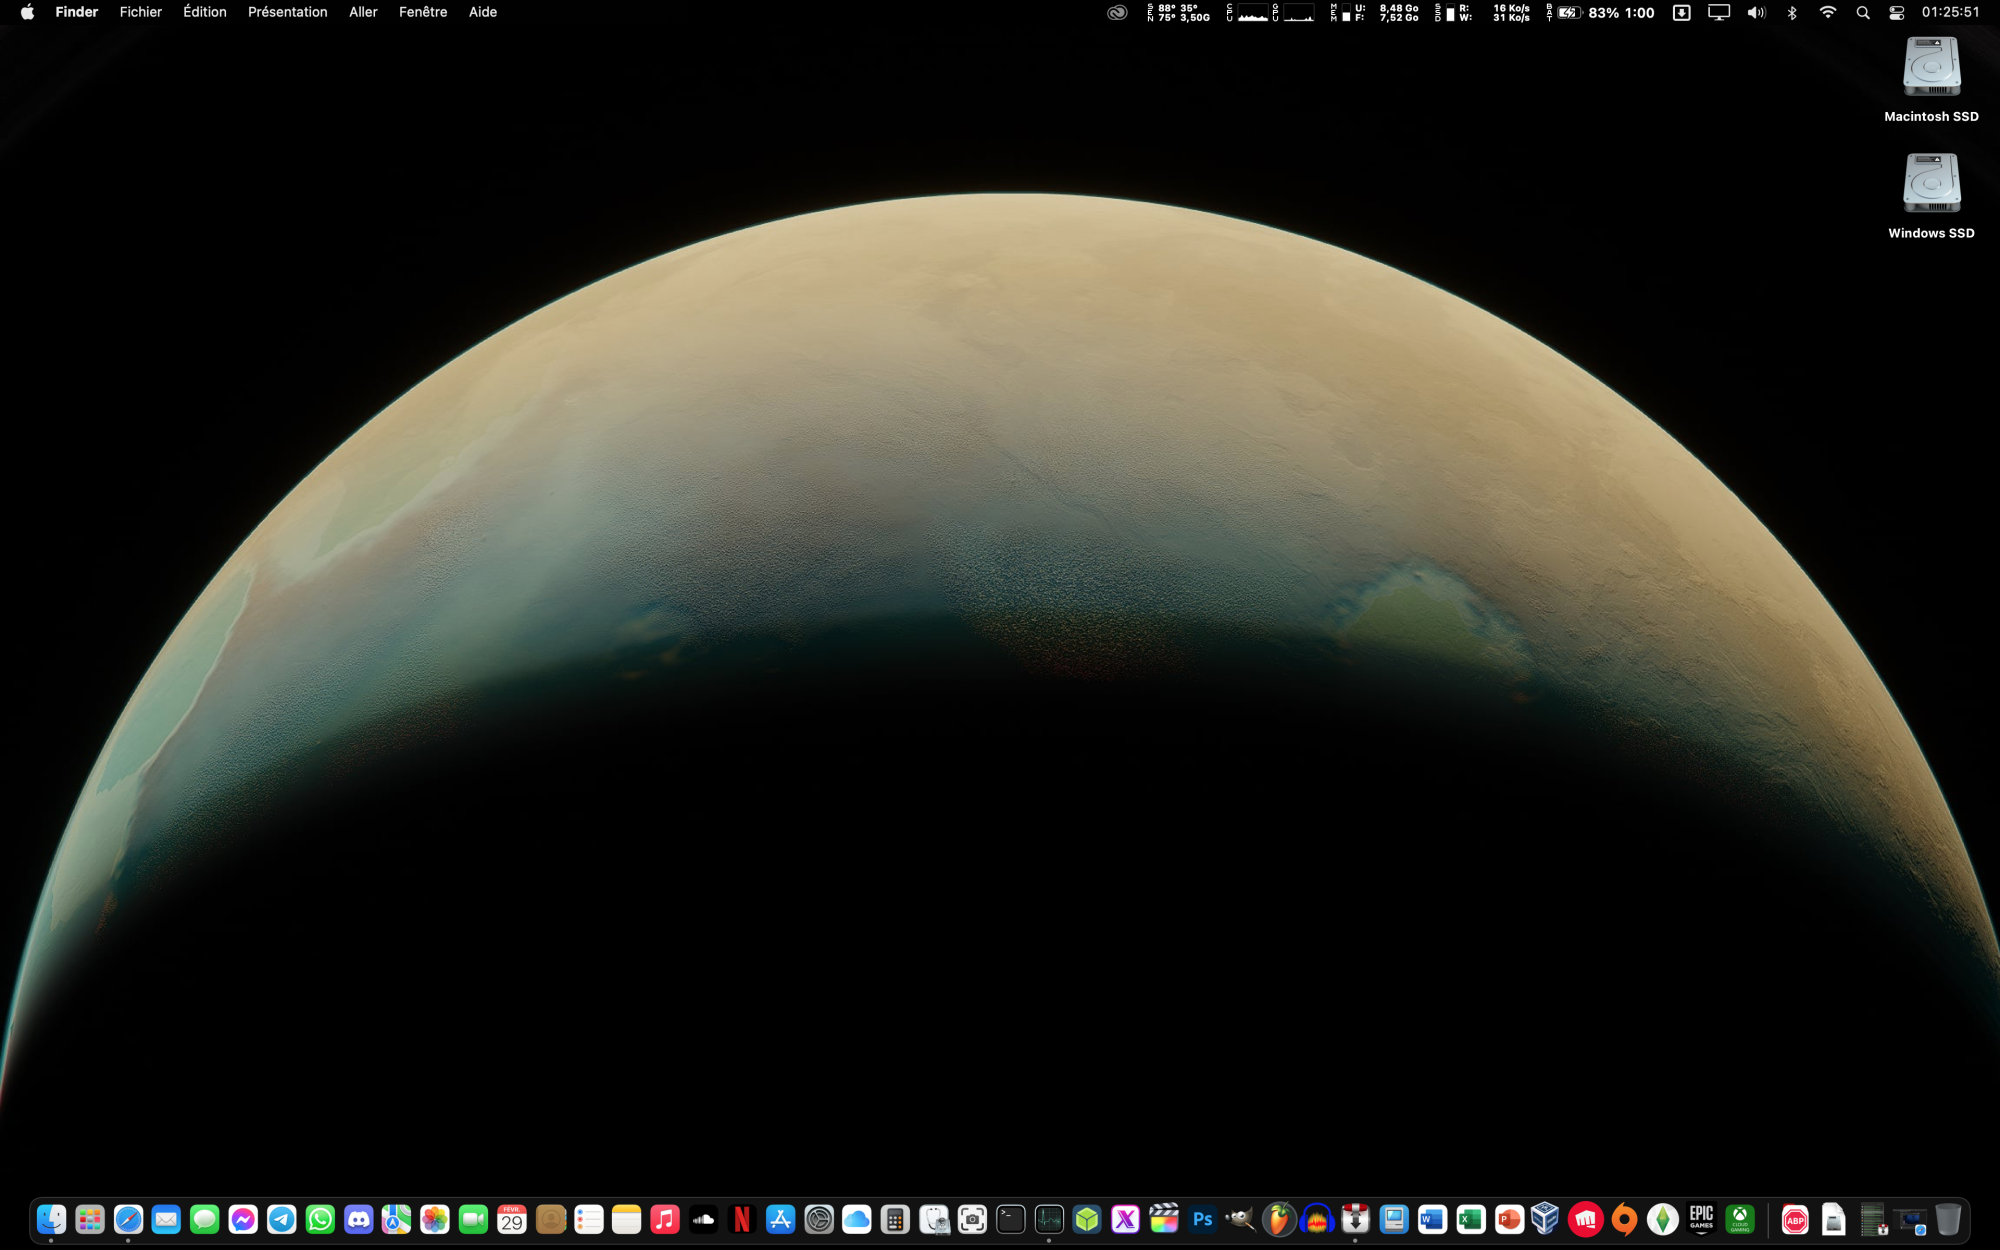Open the Édition menu
The image size is (2000, 1250).
tap(205, 12)
